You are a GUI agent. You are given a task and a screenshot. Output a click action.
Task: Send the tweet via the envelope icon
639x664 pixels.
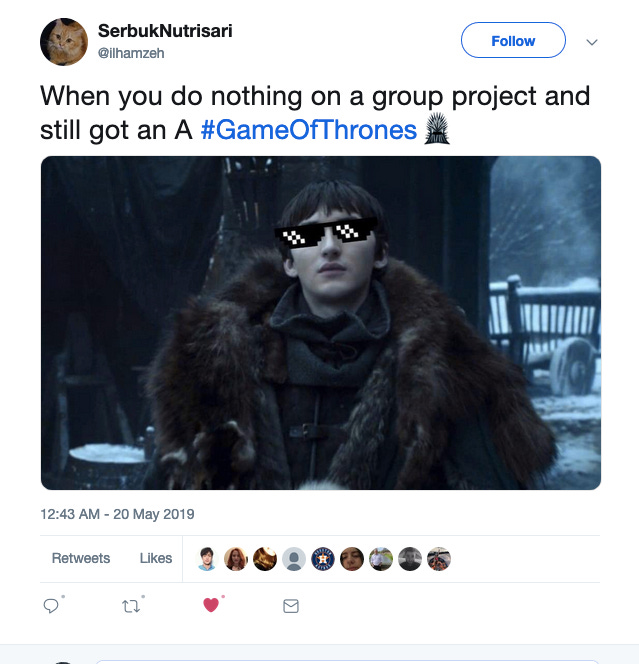point(291,606)
